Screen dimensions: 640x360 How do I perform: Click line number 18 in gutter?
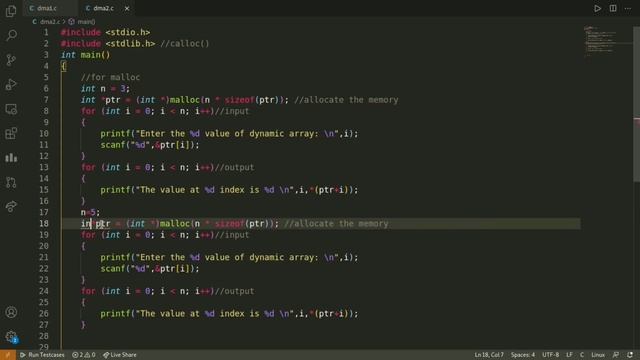[x=44, y=224]
